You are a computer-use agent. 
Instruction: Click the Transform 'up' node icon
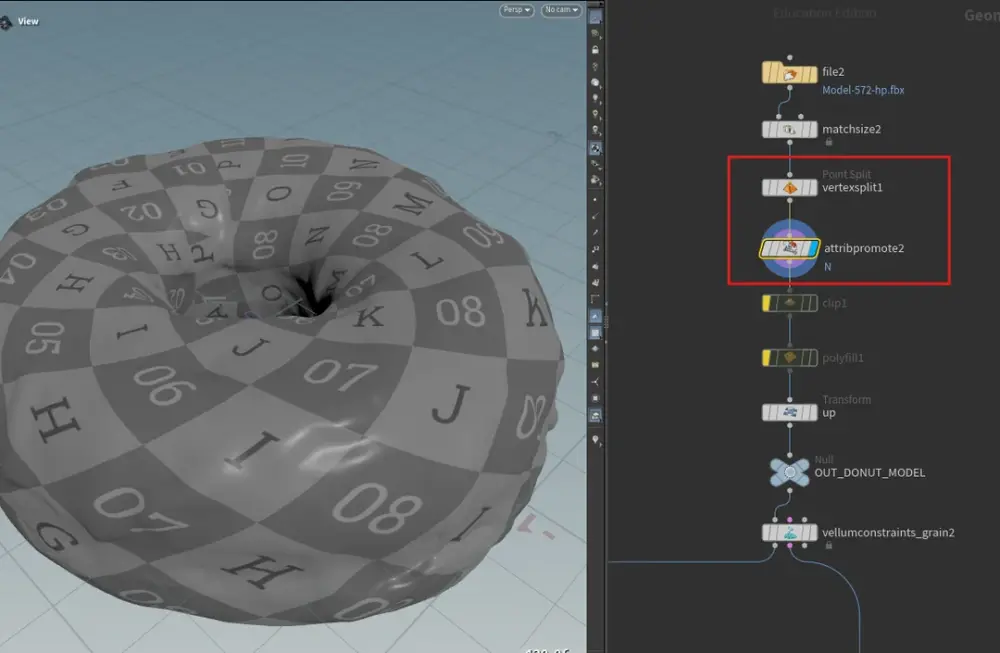(x=790, y=412)
